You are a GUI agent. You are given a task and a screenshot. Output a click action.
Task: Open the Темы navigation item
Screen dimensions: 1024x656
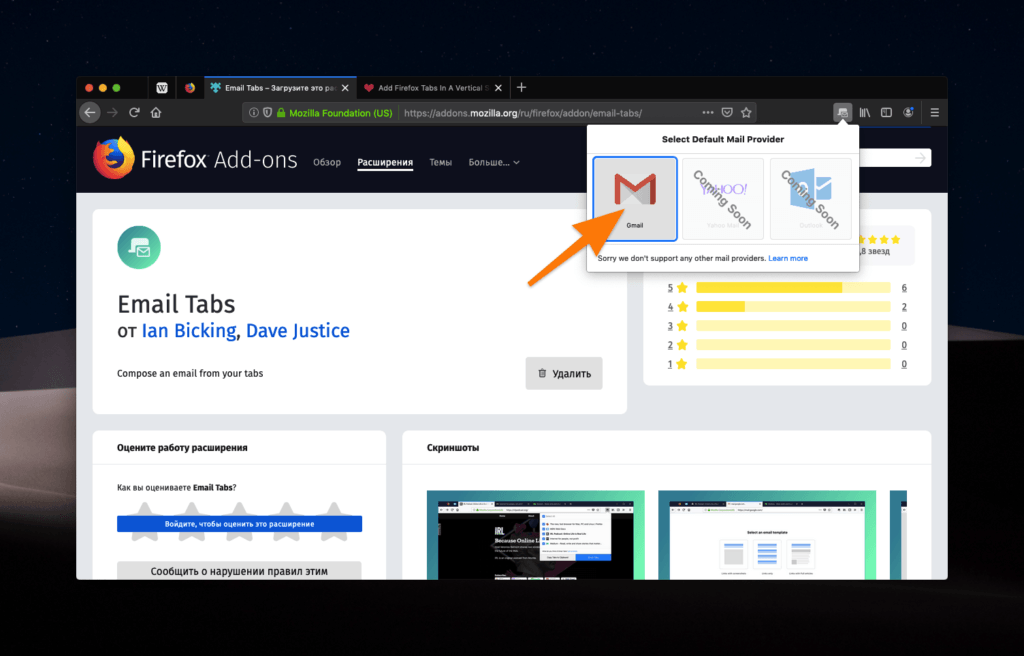(x=440, y=162)
